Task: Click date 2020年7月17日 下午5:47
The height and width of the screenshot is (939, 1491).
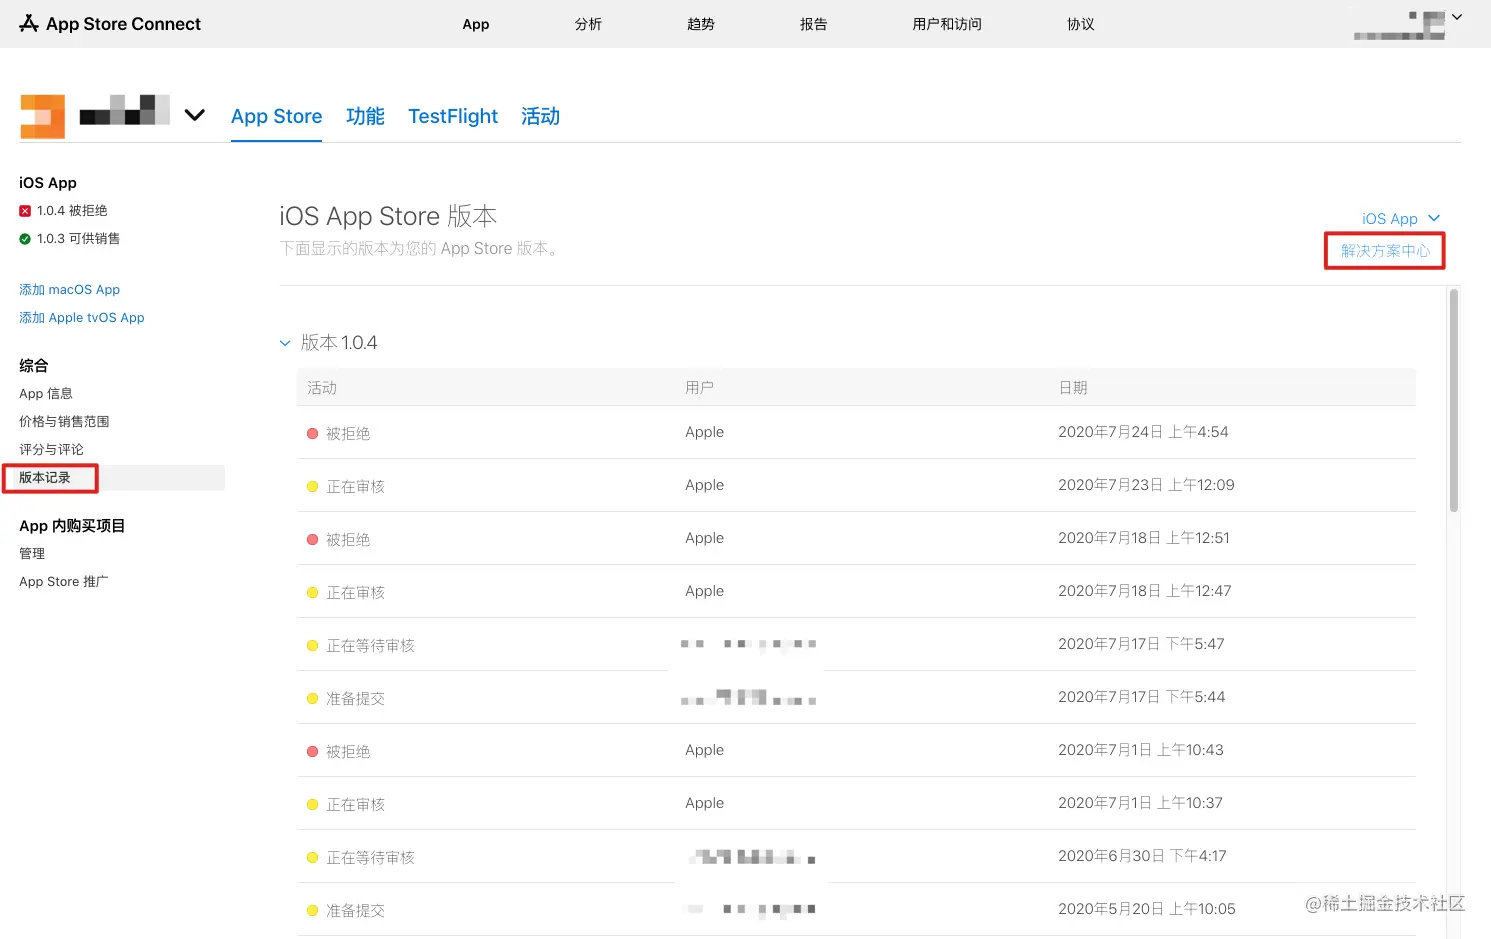Action: [x=1141, y=644]
